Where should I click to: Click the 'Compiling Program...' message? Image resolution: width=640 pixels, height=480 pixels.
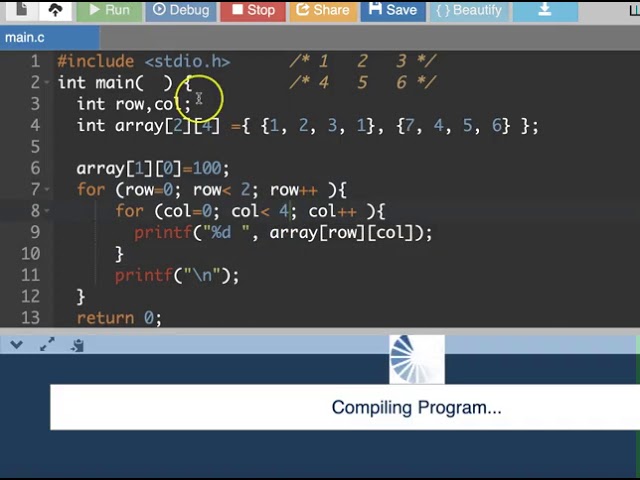coord(416,407)
